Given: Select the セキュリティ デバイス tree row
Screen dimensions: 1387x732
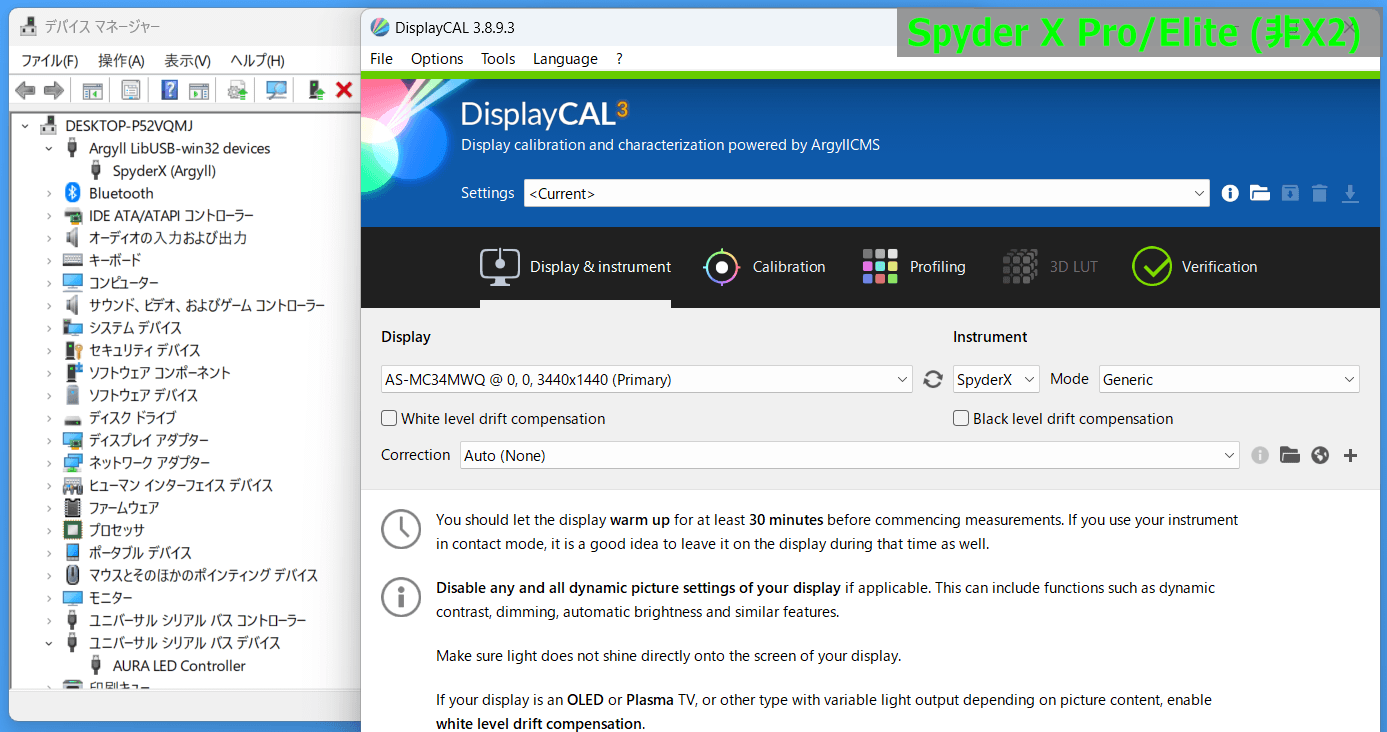Looking at the screenshot, I should click(x=144, y=350).
